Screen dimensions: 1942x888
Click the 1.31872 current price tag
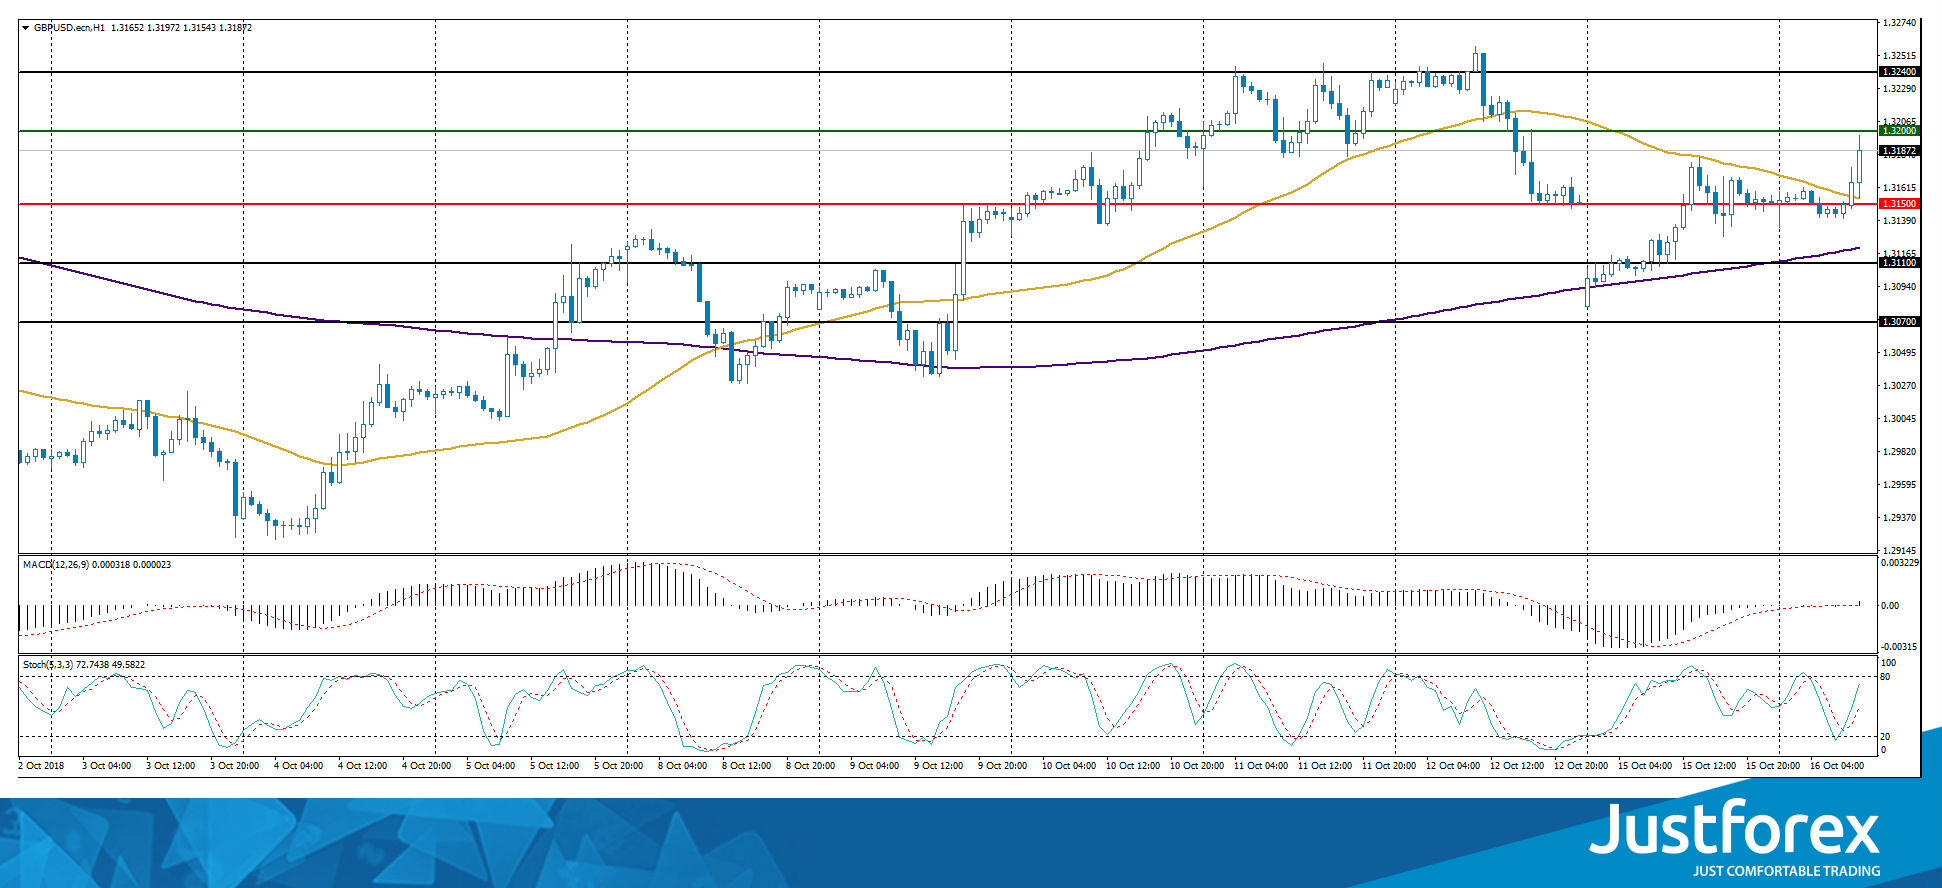point(1899,151)
